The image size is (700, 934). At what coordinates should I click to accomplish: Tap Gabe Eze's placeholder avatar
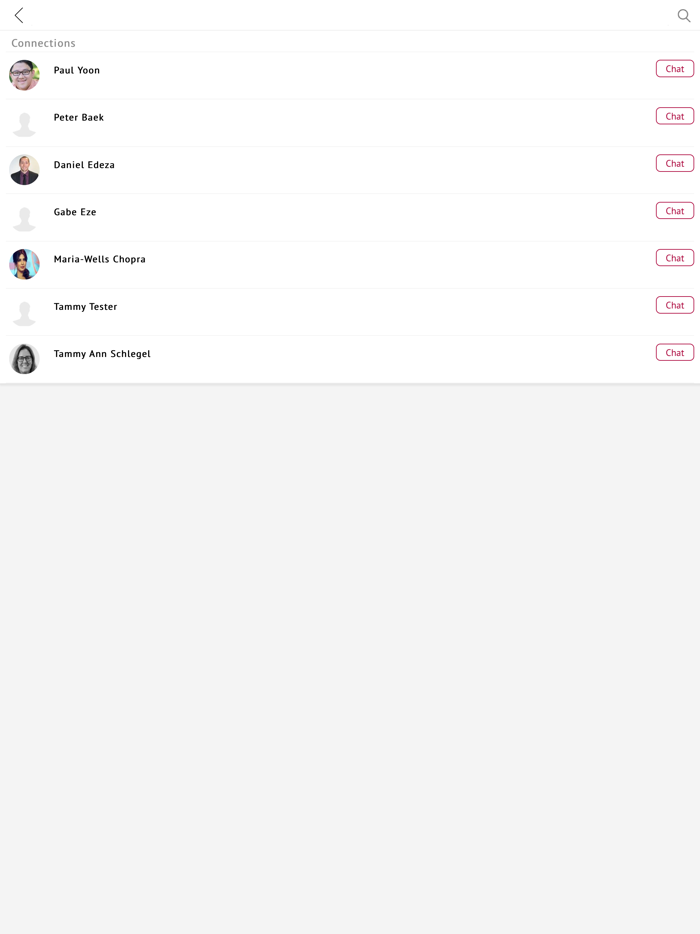[24, 217]
